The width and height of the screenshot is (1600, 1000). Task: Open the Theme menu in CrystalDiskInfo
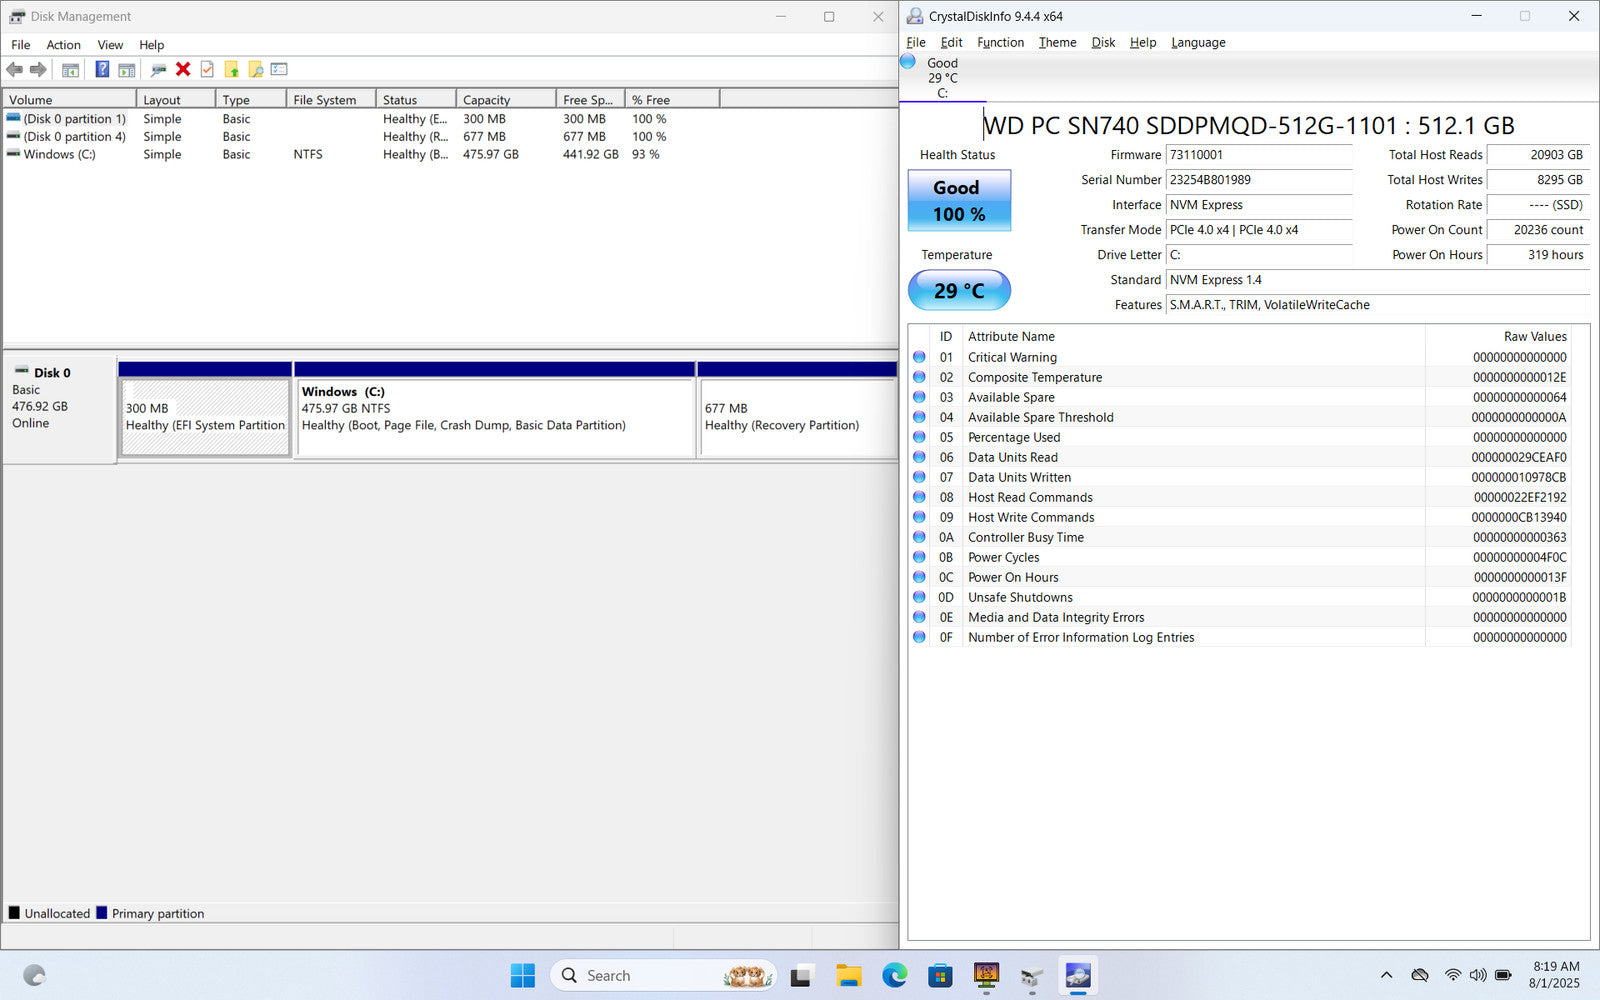click(x=1057, y=42)
